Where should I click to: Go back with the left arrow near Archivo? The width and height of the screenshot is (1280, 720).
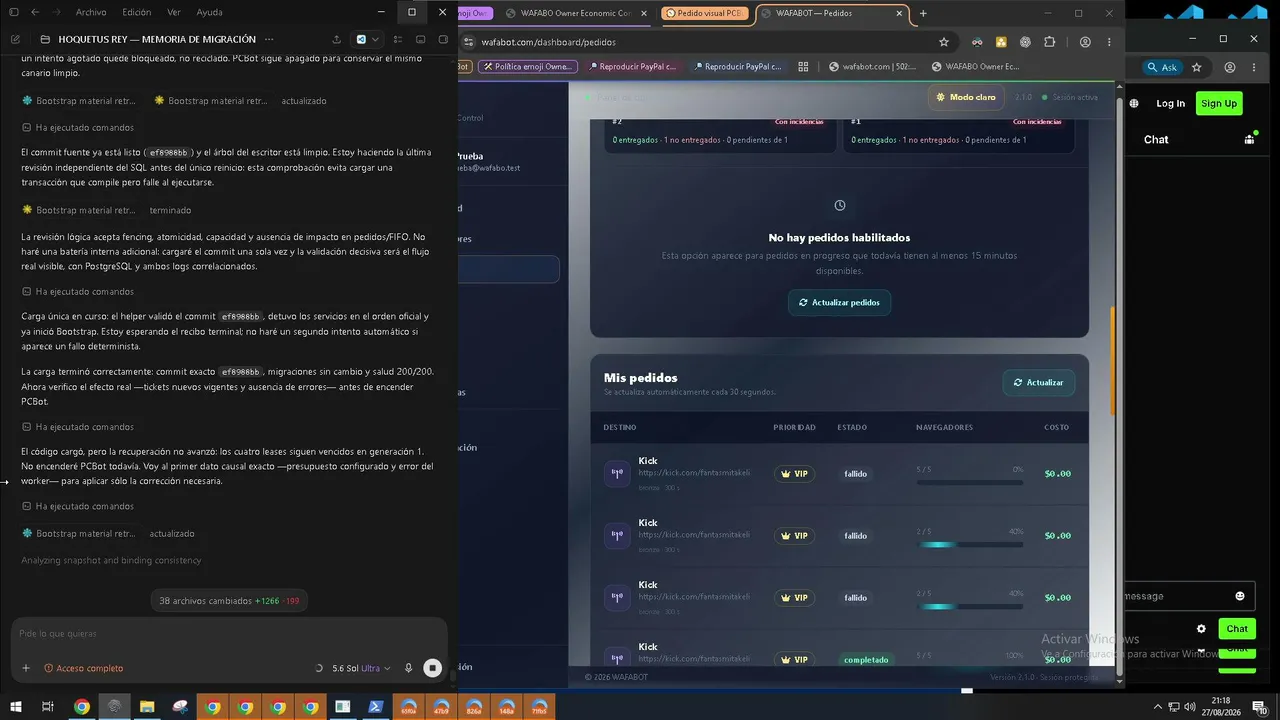pos(35,12)
